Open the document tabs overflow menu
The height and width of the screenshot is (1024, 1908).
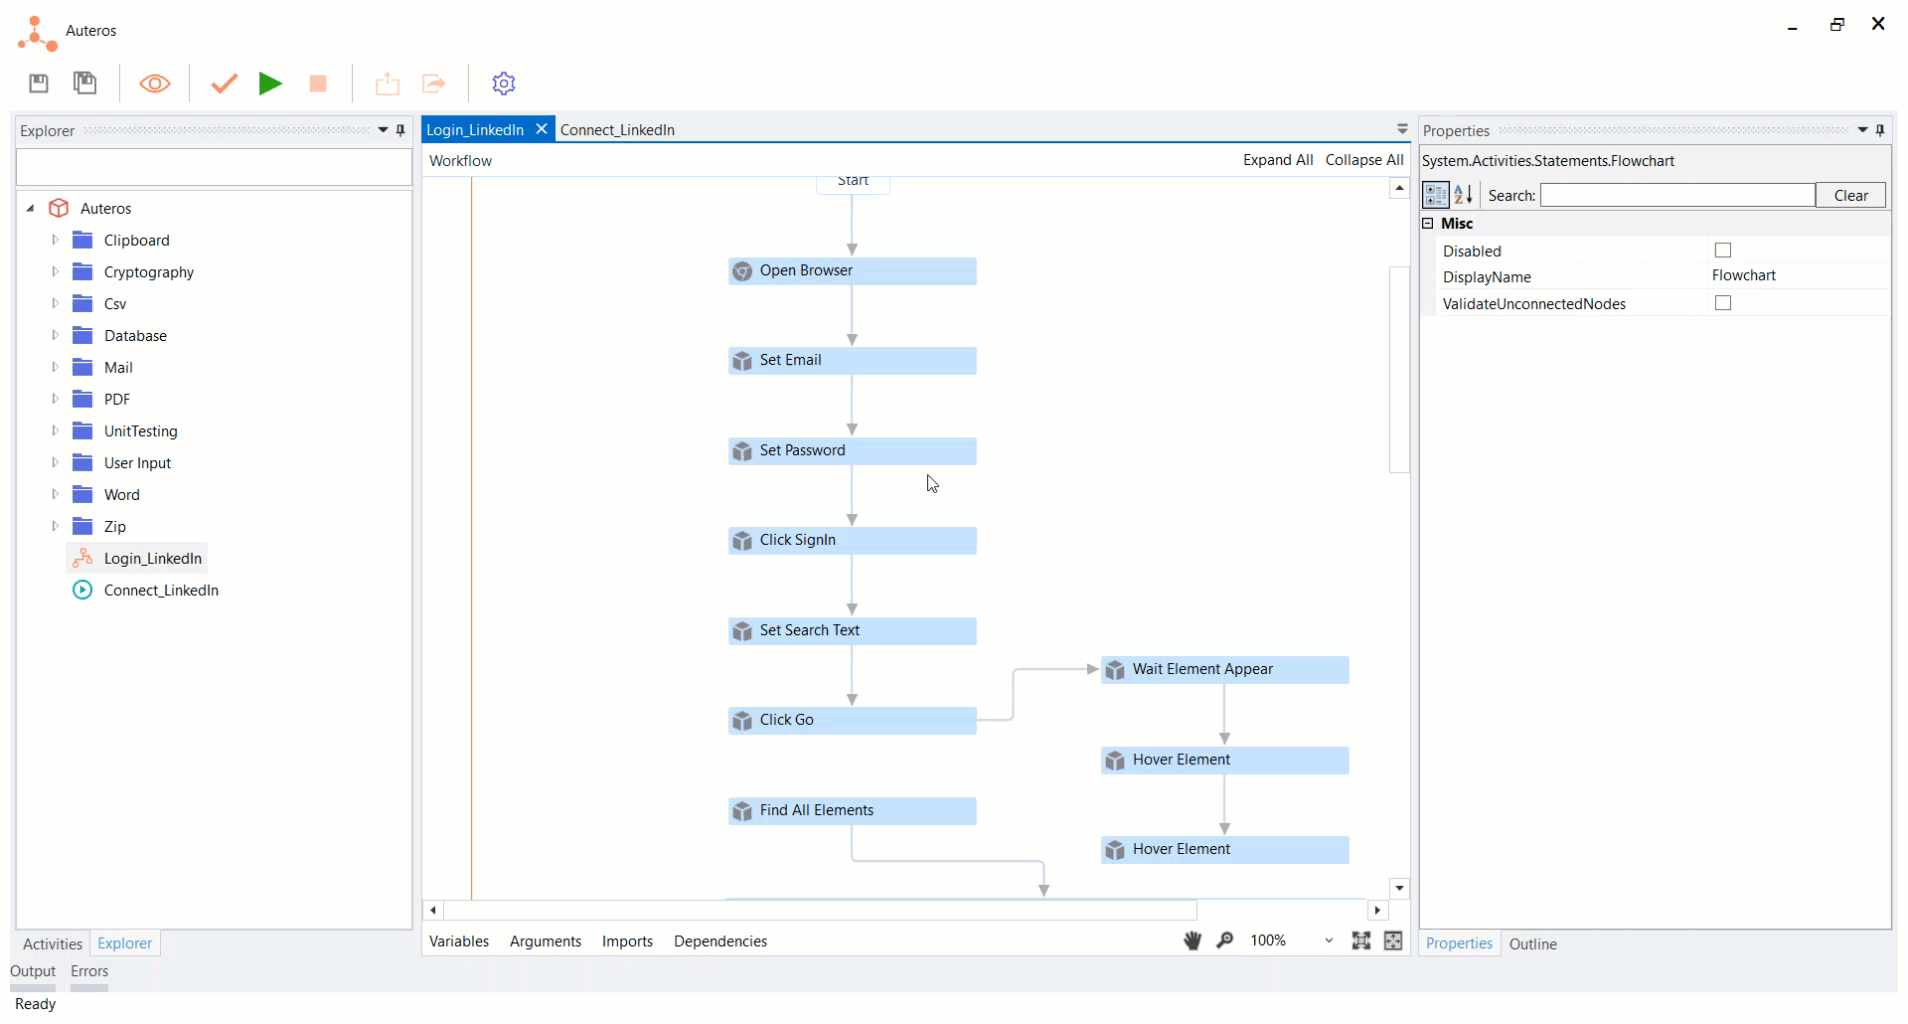click(1402, 129)
